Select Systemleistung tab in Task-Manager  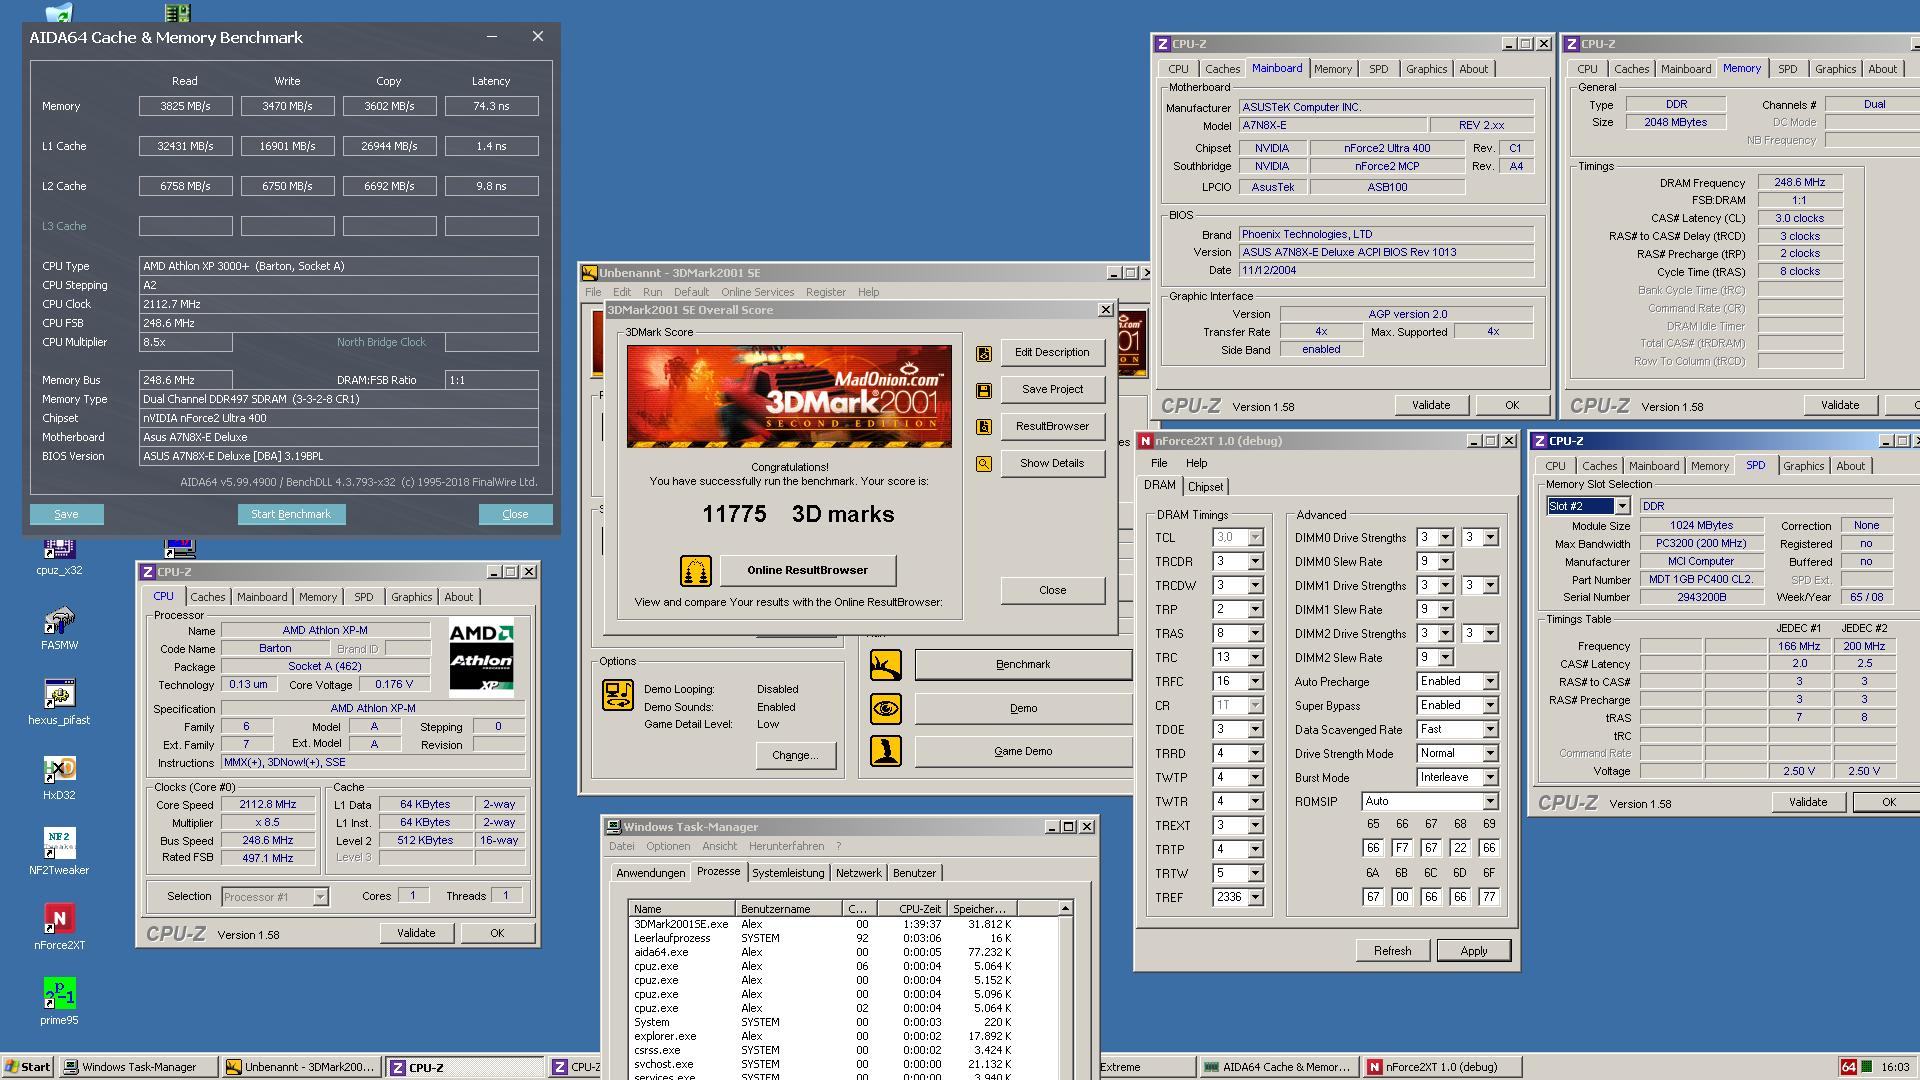coord(788,873)
